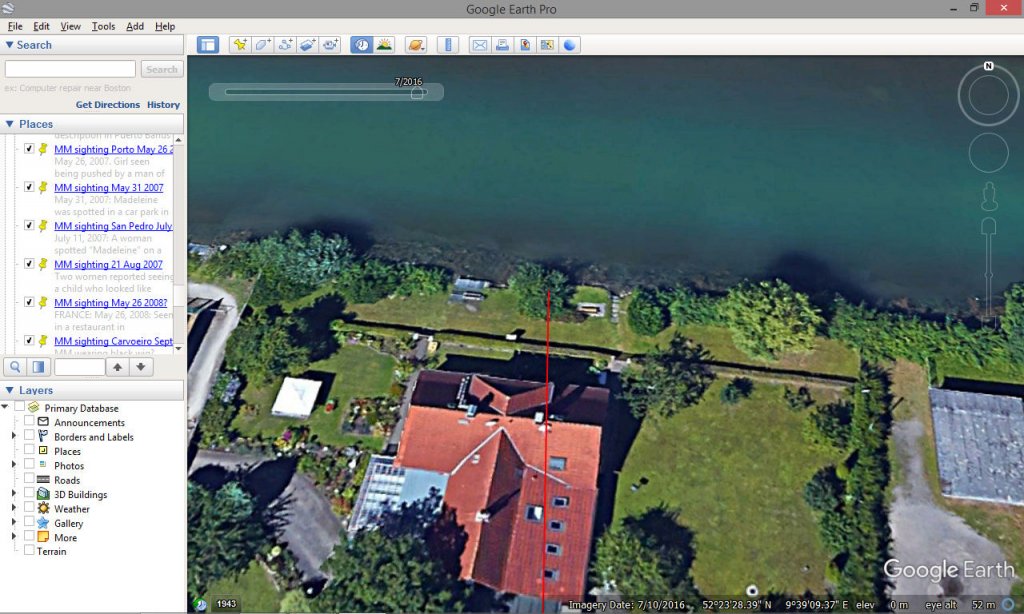This screenshot has width=1024, height=614.
Task: Click the historical imagery time slider handle
Action: [x=417, y=93]
